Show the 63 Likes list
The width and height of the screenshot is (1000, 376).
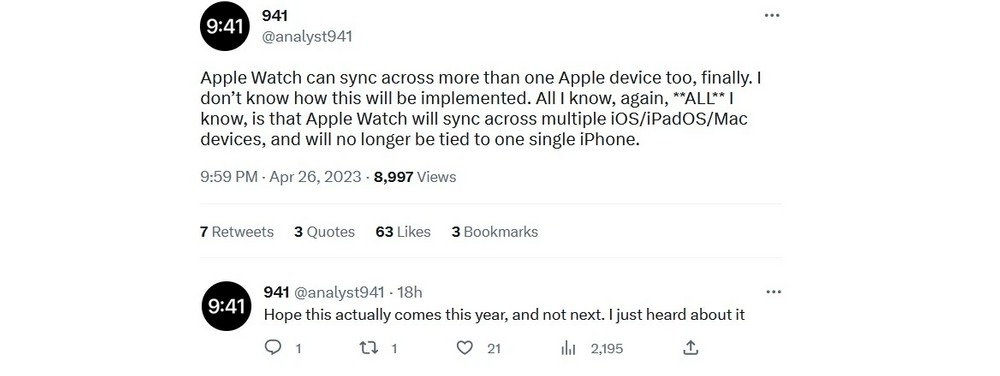[403, 232]
